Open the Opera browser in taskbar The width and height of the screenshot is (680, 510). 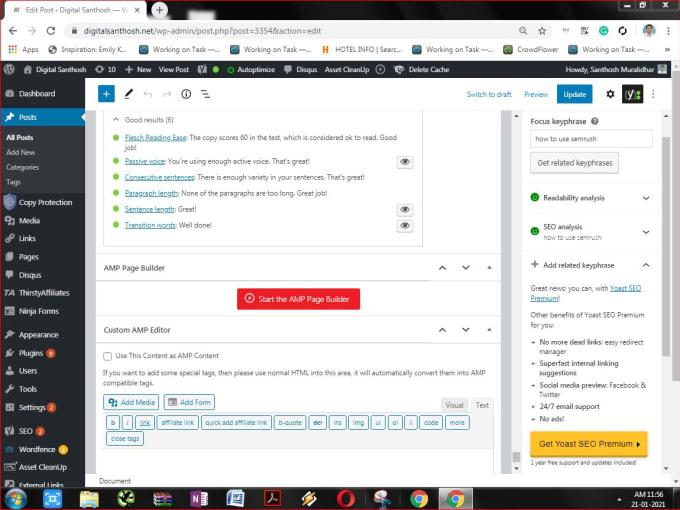pyautogui.click(x=346, y=499)
